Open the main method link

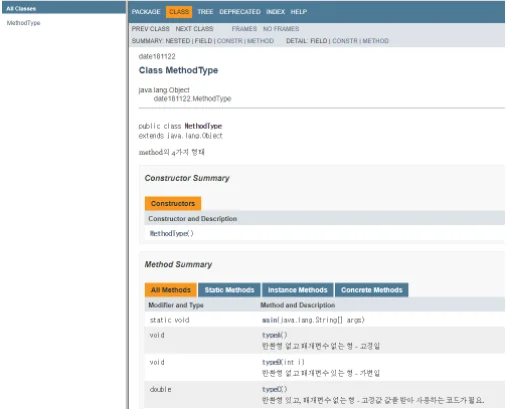click(270, 320)
